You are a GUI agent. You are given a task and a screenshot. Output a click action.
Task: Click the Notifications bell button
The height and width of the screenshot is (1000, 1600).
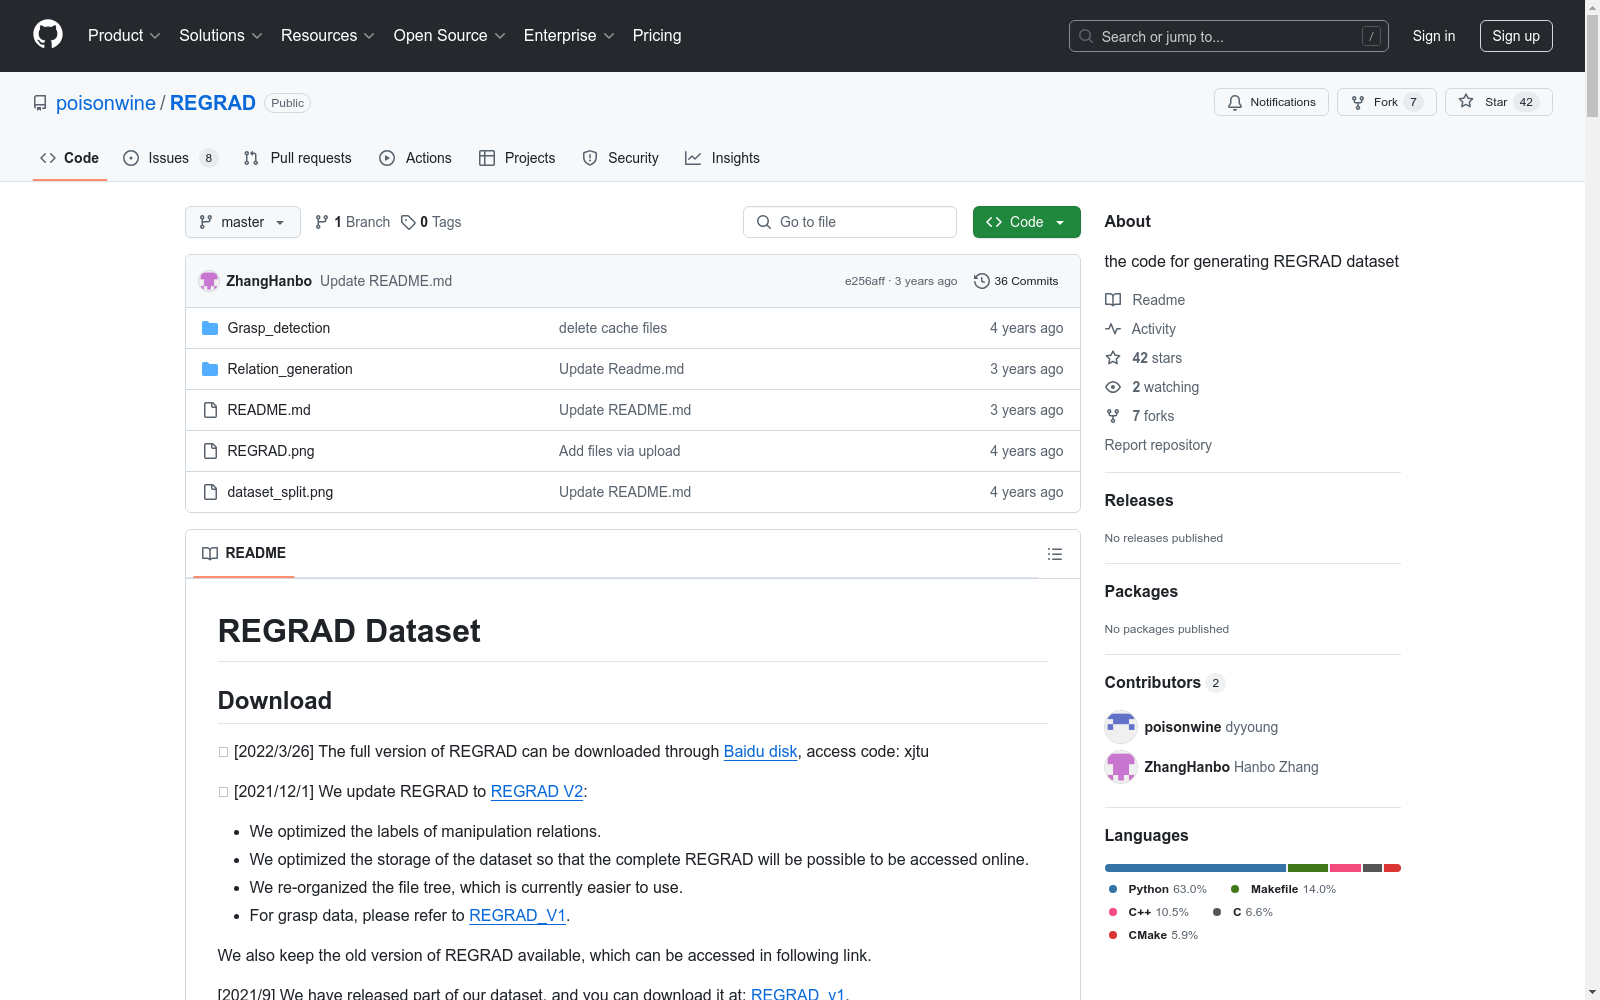pos(1271,102)
